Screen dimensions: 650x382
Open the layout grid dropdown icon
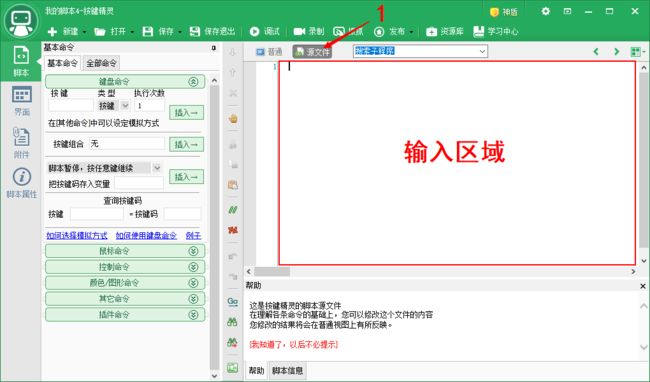[x=638, y=51]
